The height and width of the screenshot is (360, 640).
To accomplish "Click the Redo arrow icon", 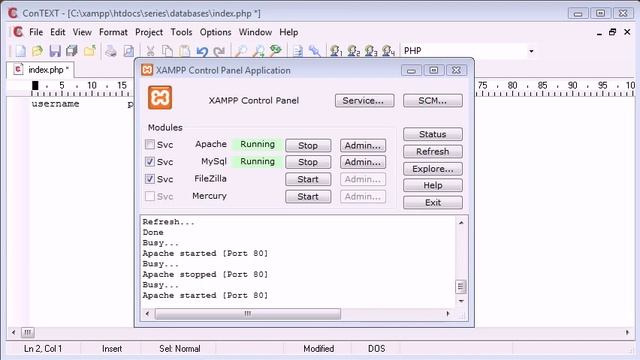I will click(x=219, y=51).
